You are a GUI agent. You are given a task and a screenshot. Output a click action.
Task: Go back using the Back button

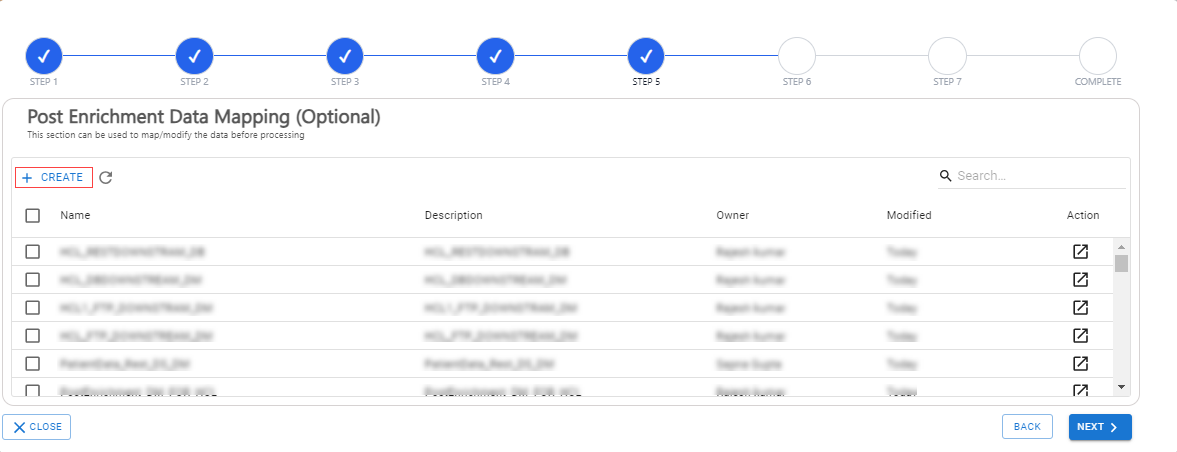[1027, 426]
